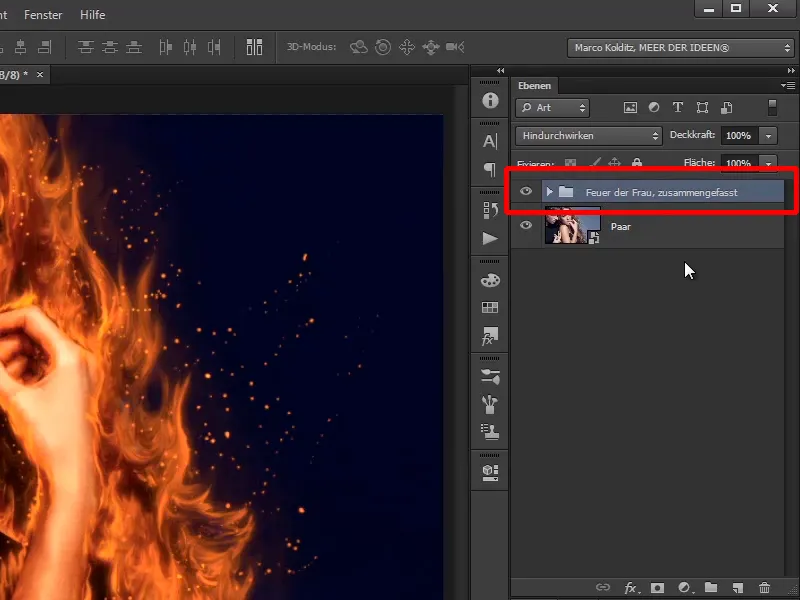Select the Paar layer name
Screen dimensions: 800x600
pos(620,227)
